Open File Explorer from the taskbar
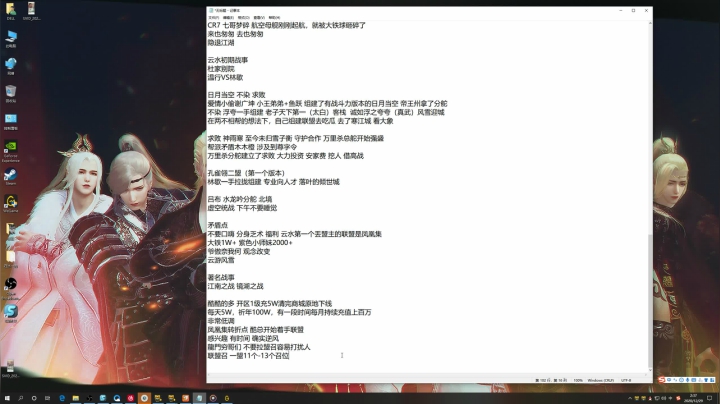720x404 pixels. [76, 398]
